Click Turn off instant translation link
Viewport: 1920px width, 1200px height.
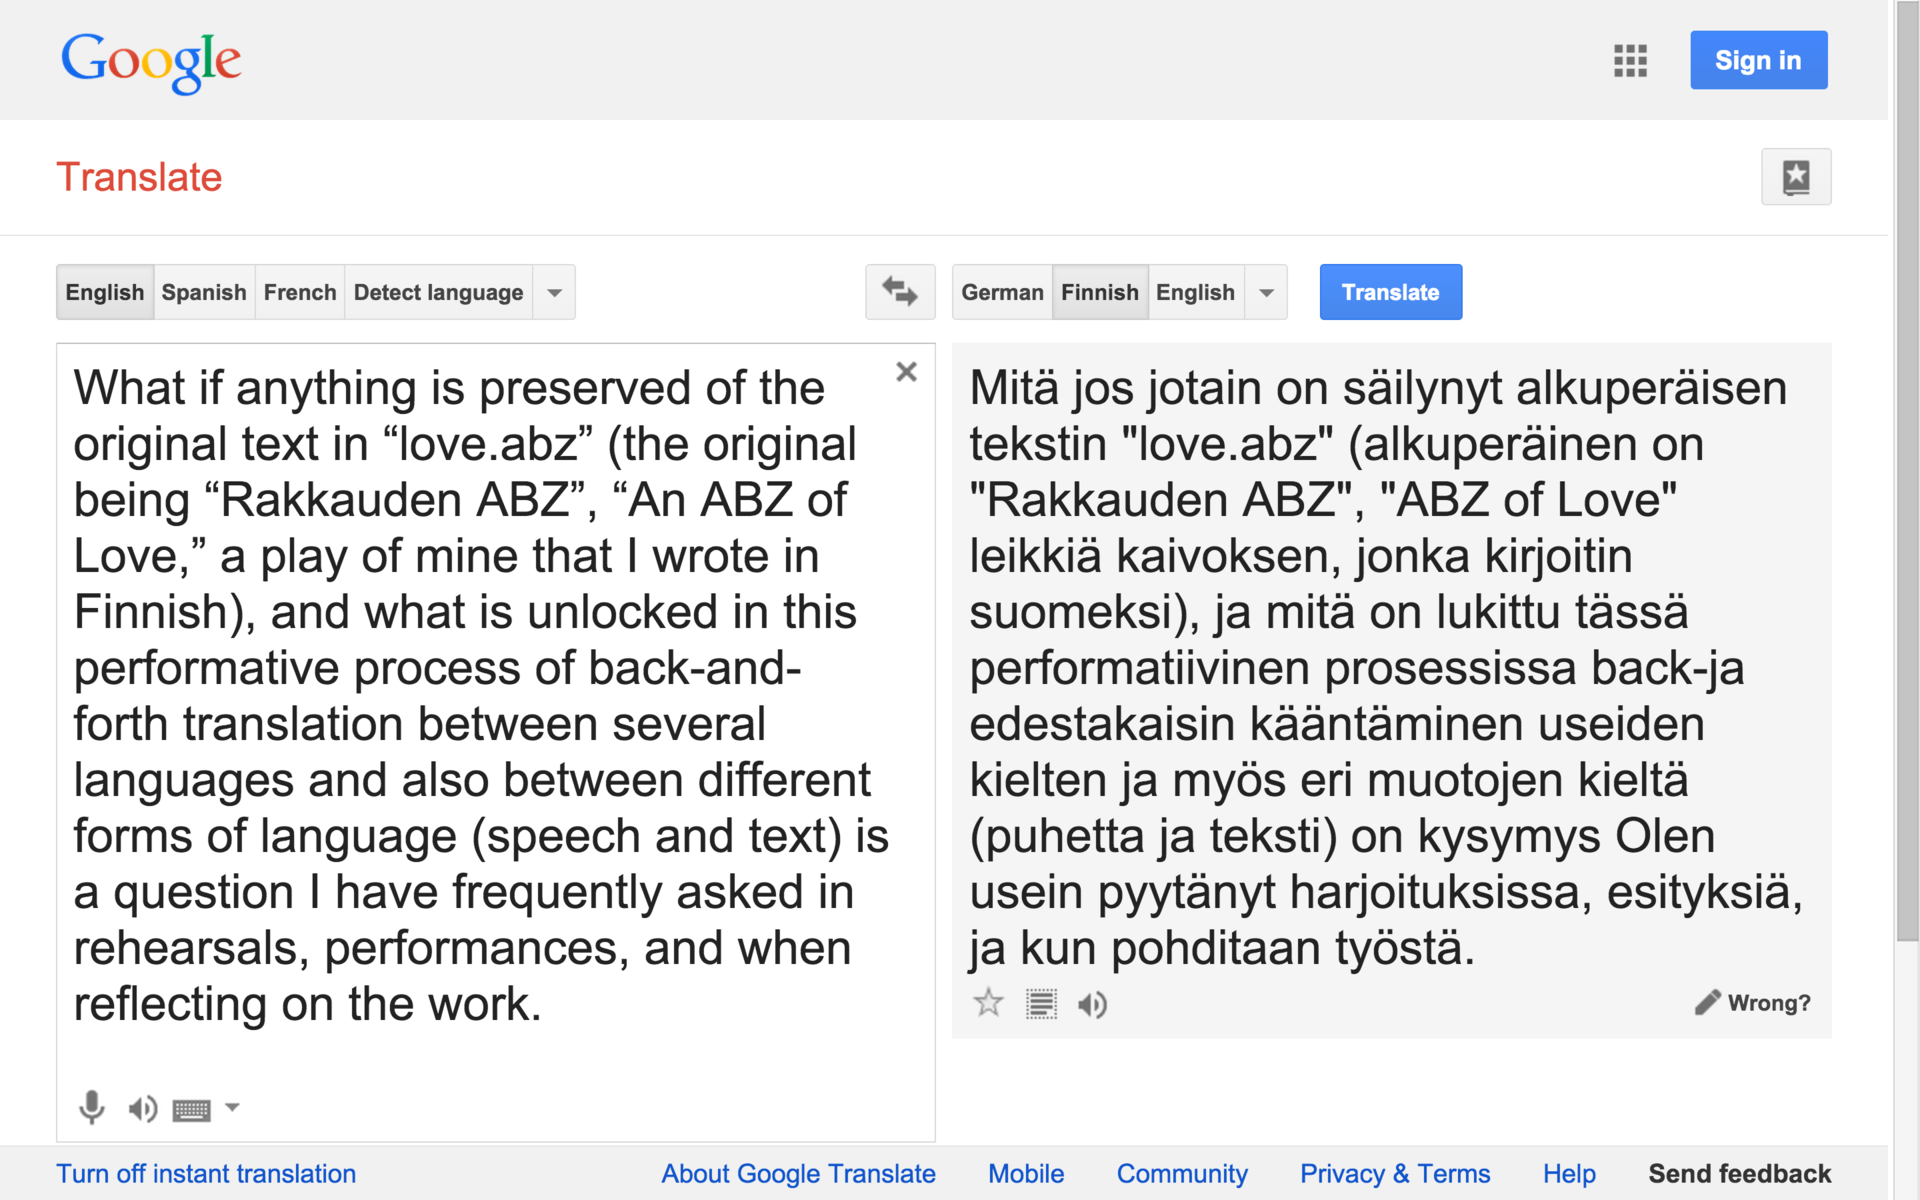click(206, 1174)
